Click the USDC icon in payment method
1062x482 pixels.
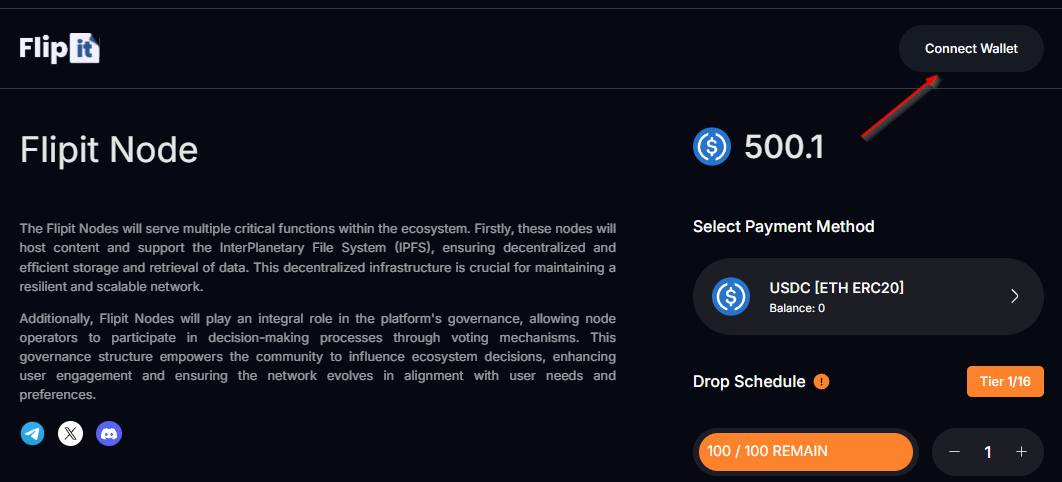click(x=731, y=297)
